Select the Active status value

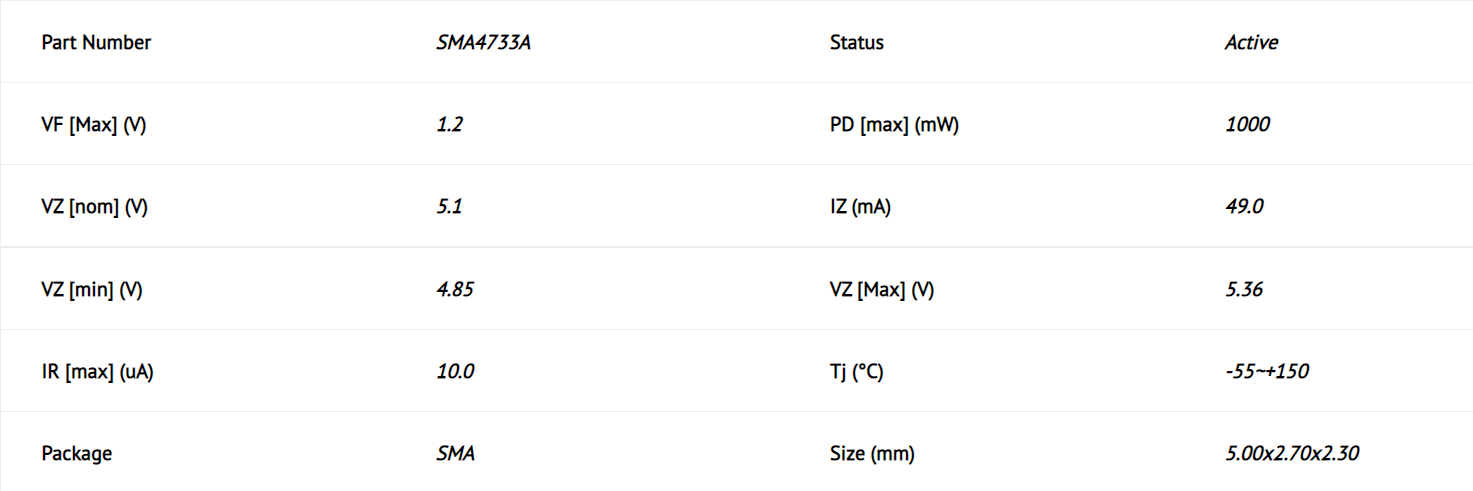pos(1251,42)
